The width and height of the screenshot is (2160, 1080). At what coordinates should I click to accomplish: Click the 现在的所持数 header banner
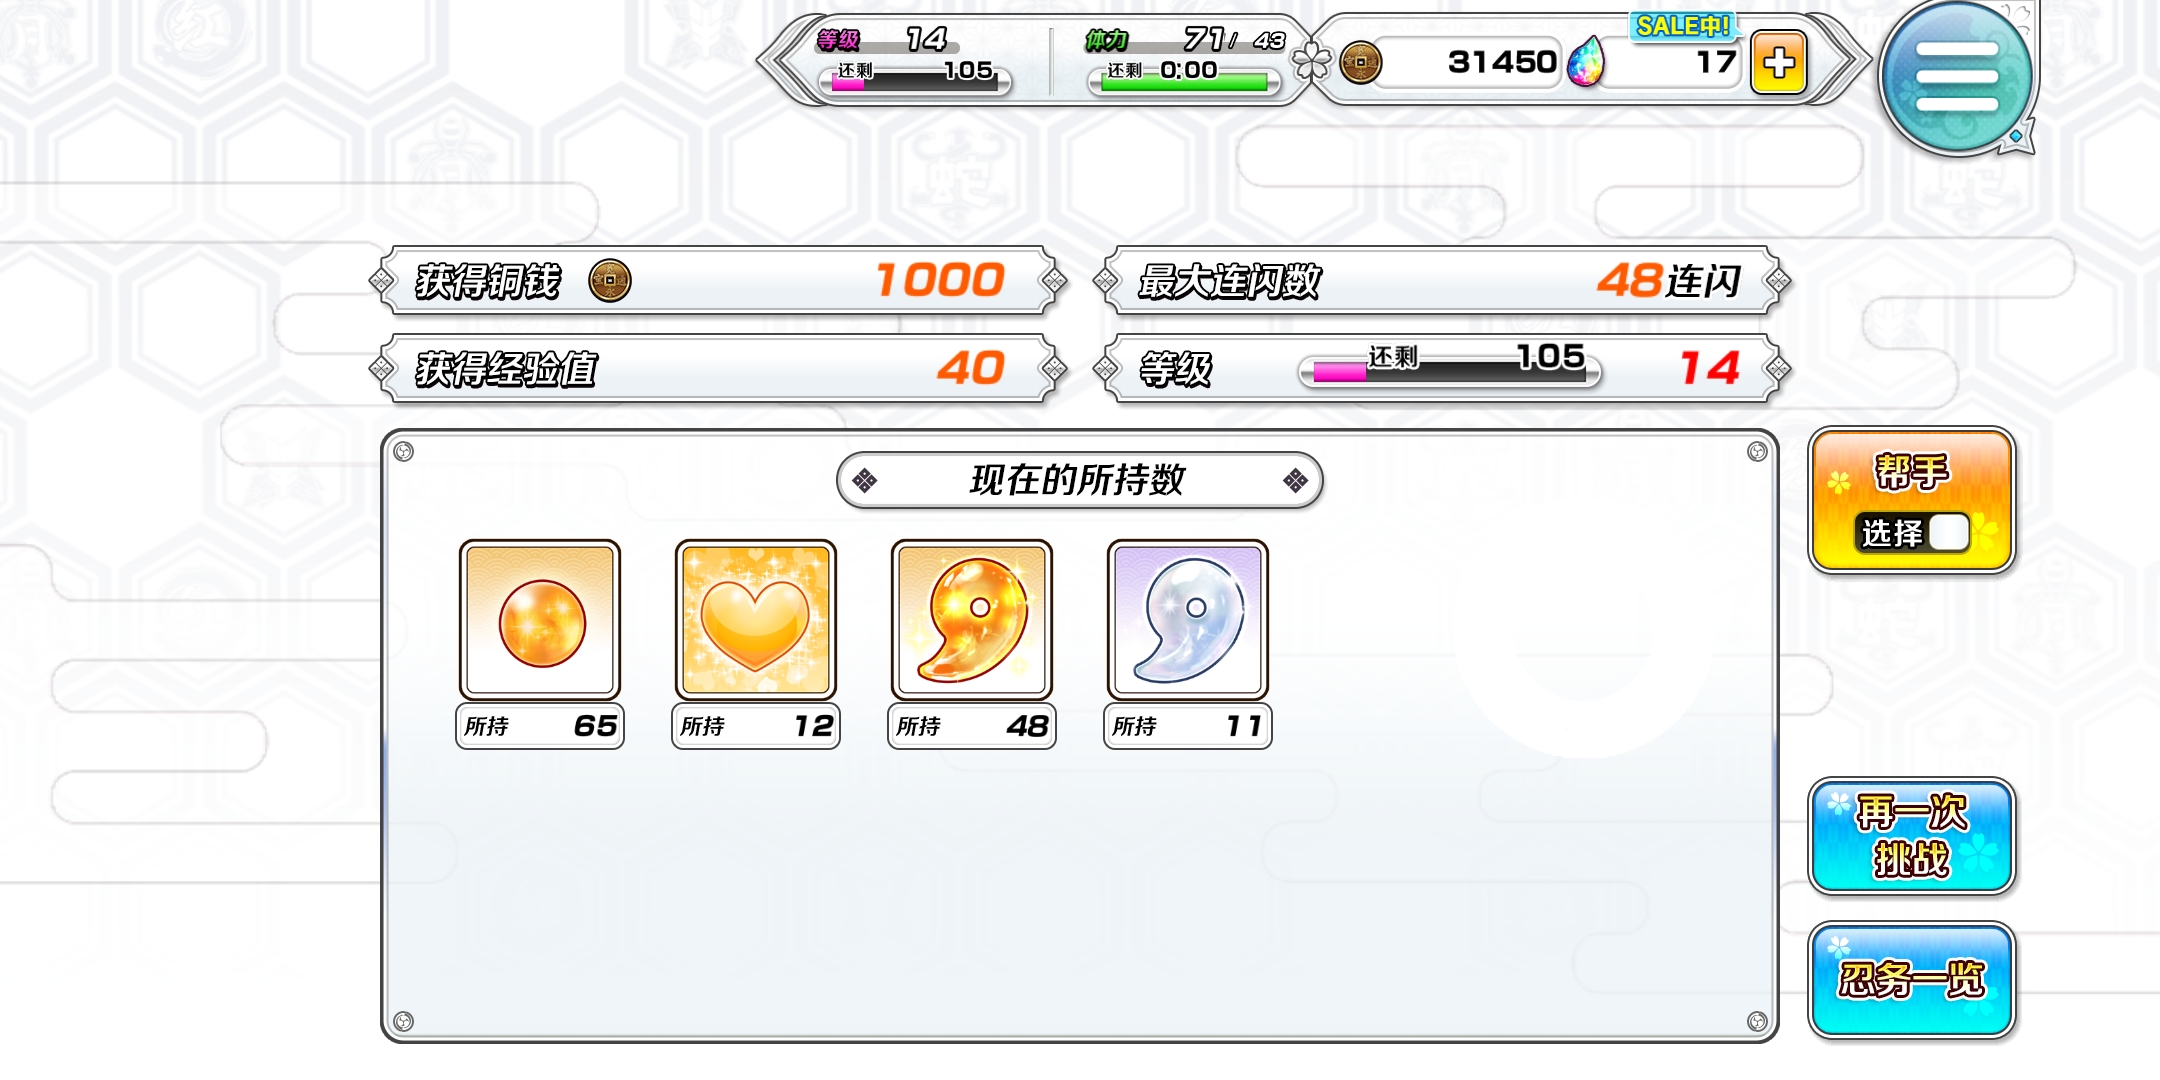1080,480
